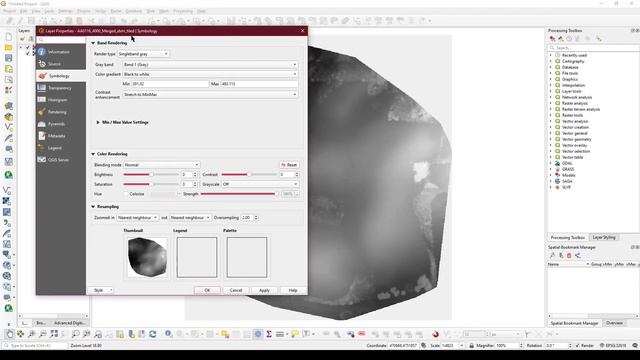This screenshot has width=640, height=360.
Task: Switch to the Pyramids tab
Action: click(61, 124)
